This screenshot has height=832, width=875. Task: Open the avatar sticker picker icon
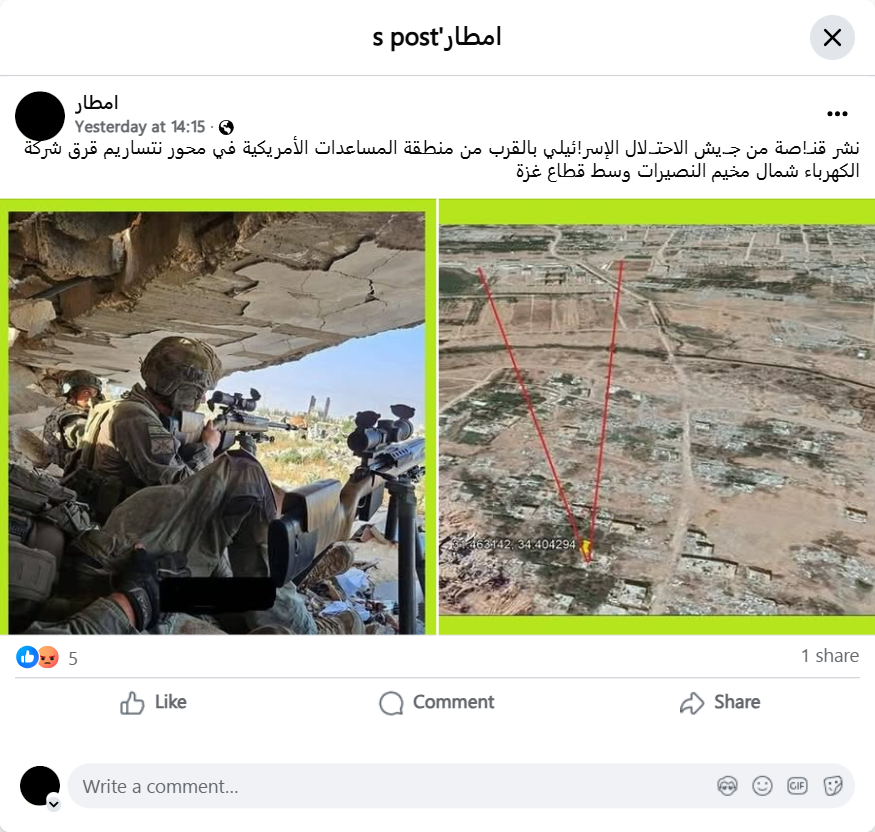pyautogui.click(x=727, y=786)
